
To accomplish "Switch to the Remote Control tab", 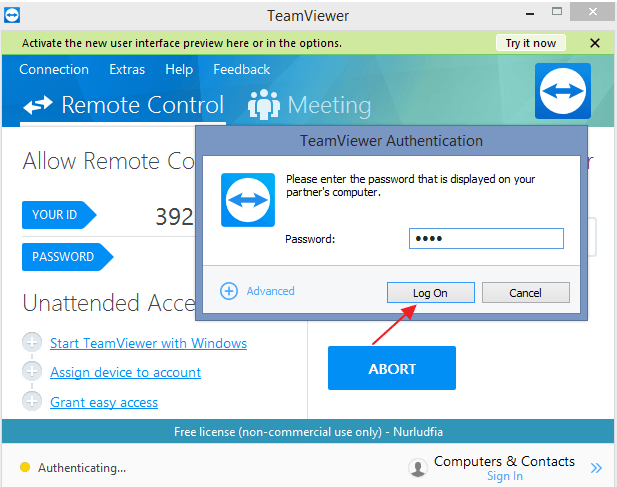I will [123, 105].
